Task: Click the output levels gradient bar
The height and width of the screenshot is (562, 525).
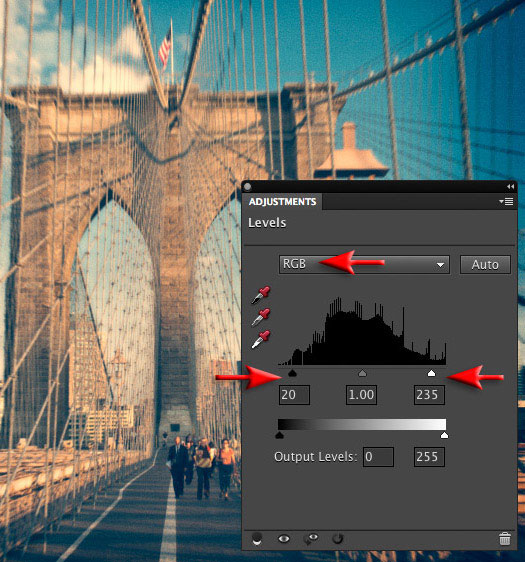Action: pyautogui.click(x=362, y=424)
